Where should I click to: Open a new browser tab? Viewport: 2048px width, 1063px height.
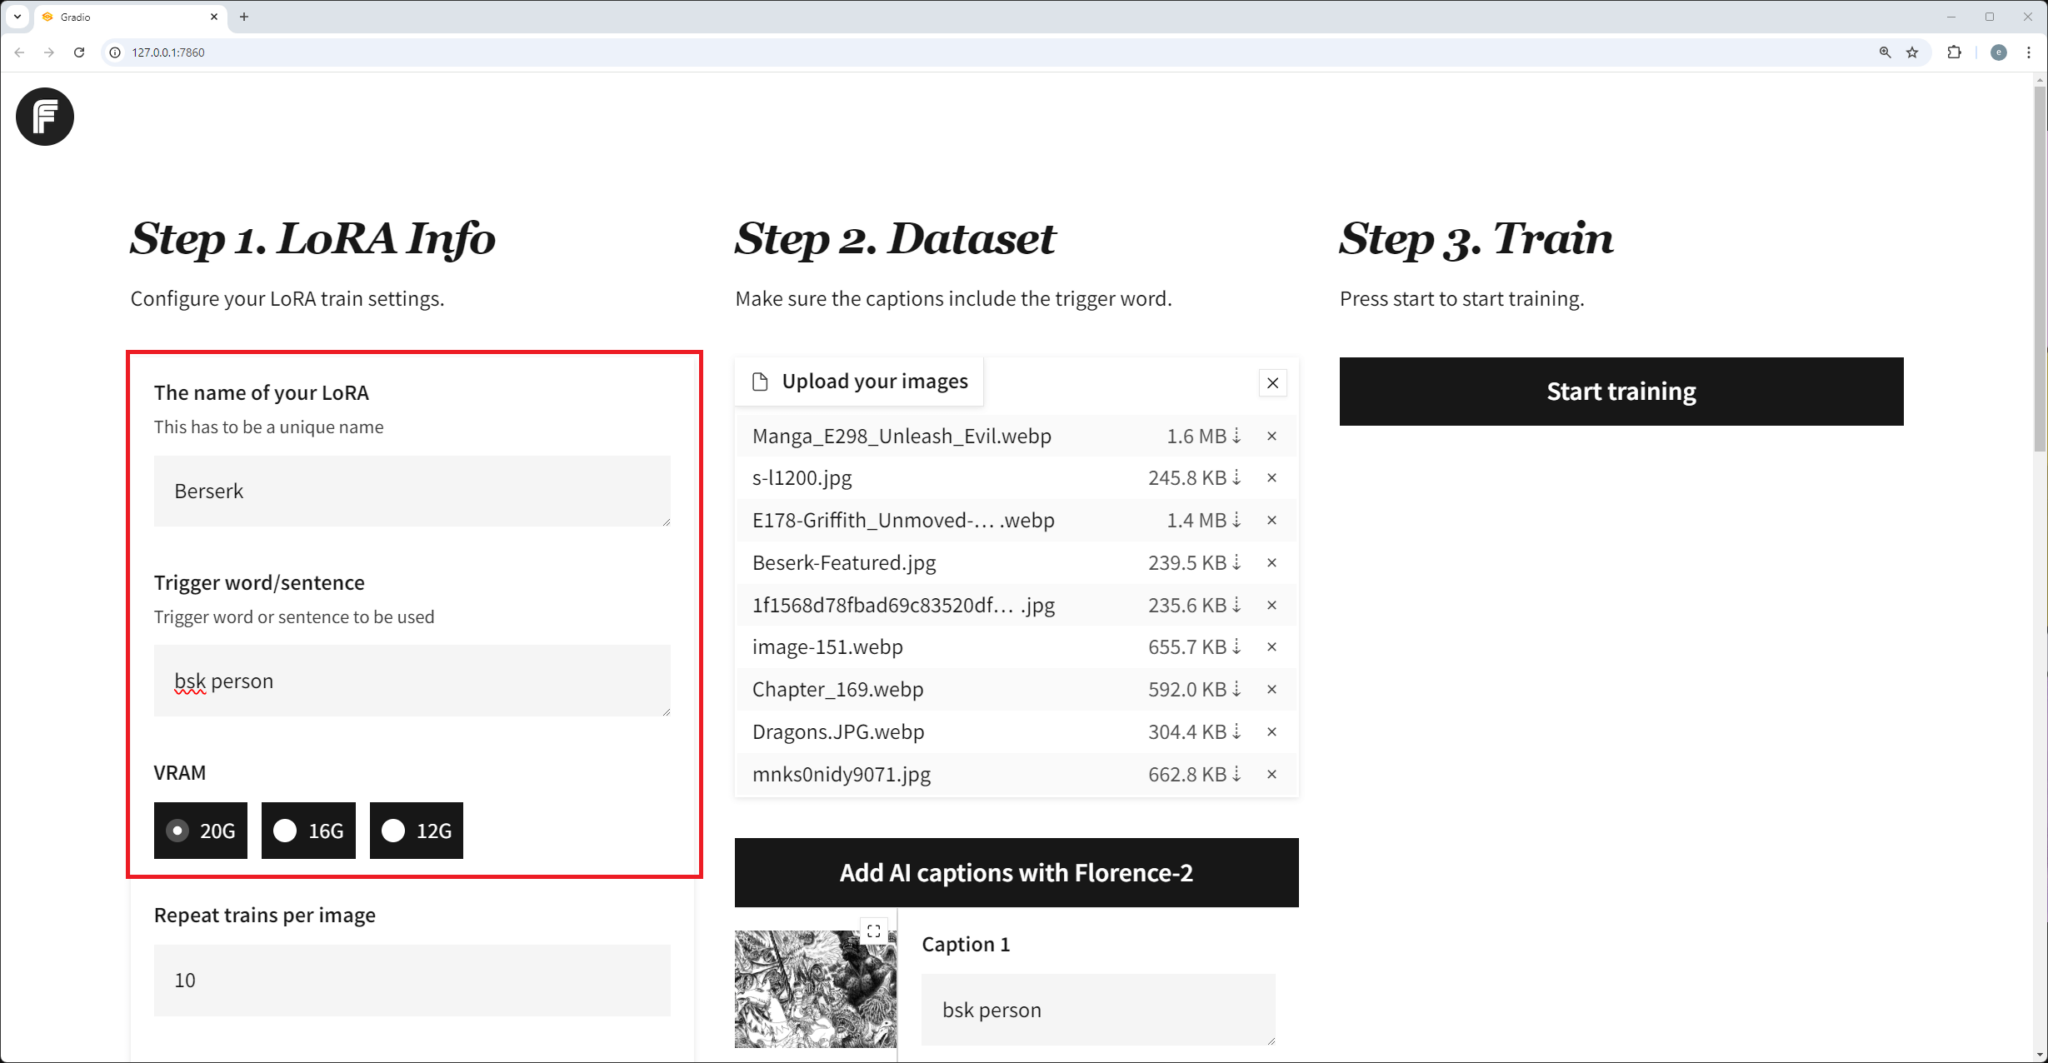244,17
